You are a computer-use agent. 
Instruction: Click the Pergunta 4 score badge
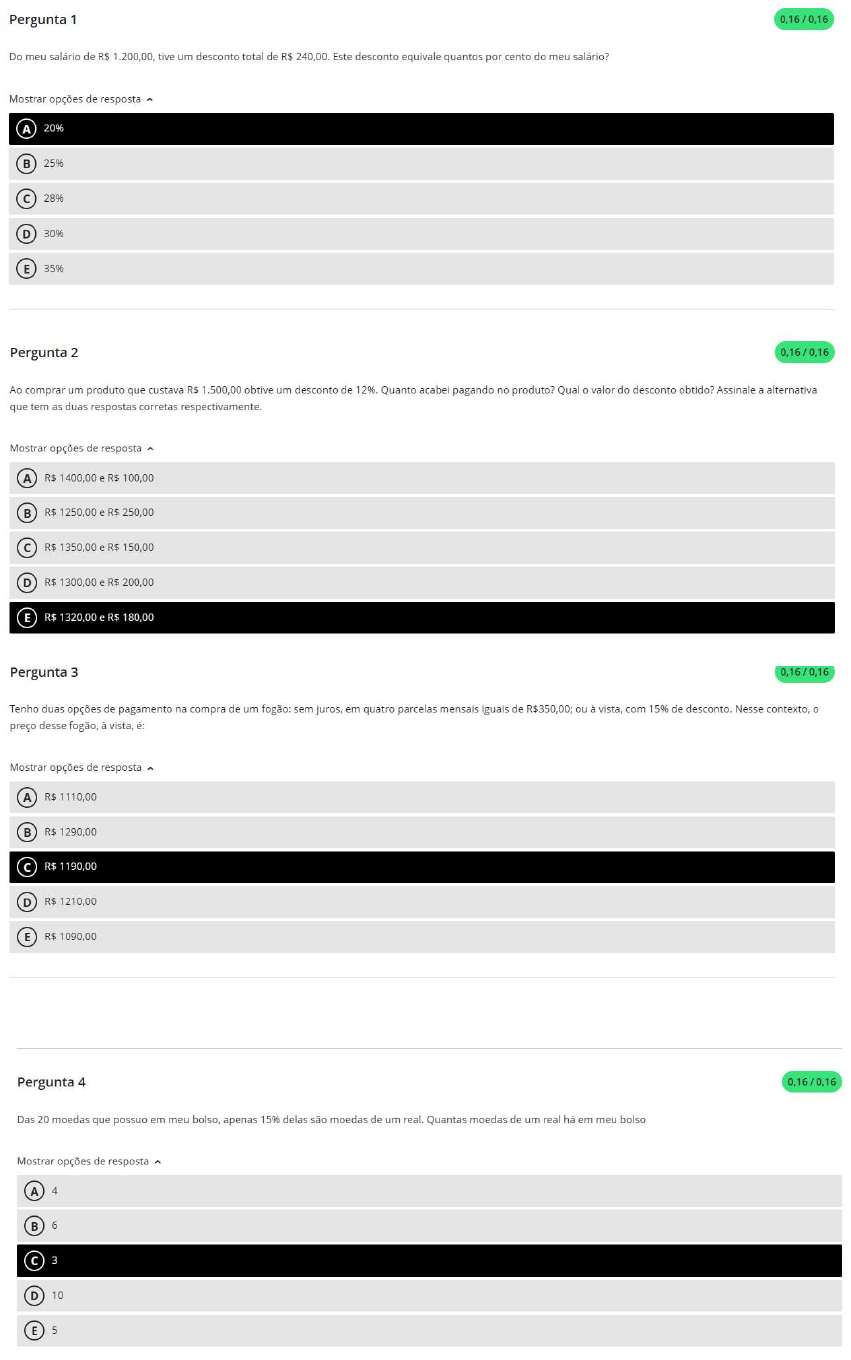point(811,1082)
